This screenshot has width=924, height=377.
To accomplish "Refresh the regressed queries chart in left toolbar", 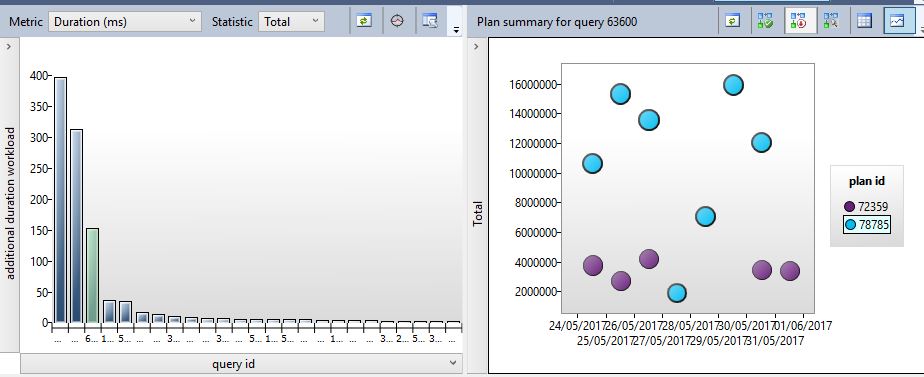I will (x=364, y=21).
